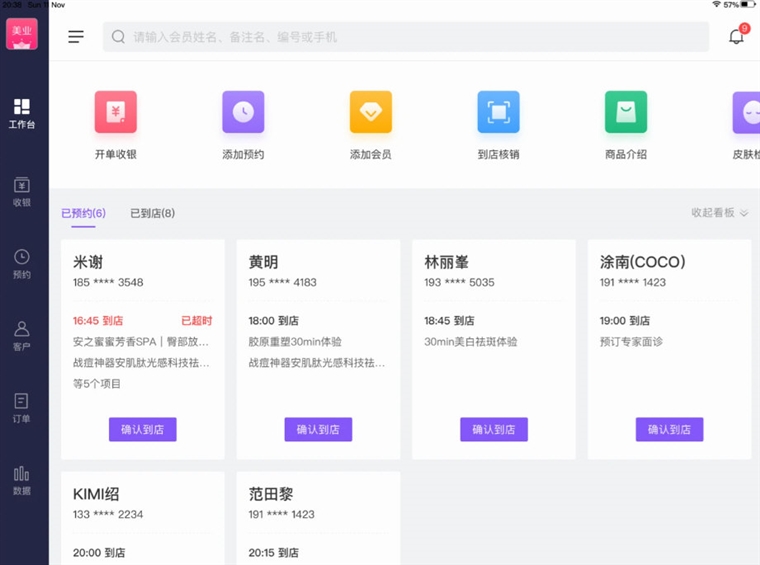
Task: Open 订单 in the sidebar
Action: (x=22, y=408)
